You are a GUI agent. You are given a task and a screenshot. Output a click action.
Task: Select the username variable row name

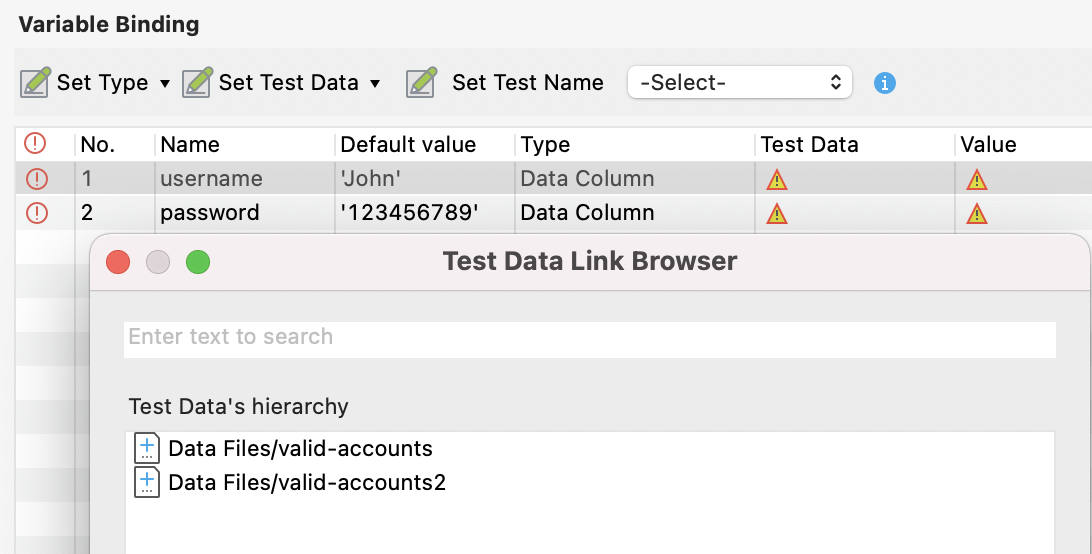(211, 179)
